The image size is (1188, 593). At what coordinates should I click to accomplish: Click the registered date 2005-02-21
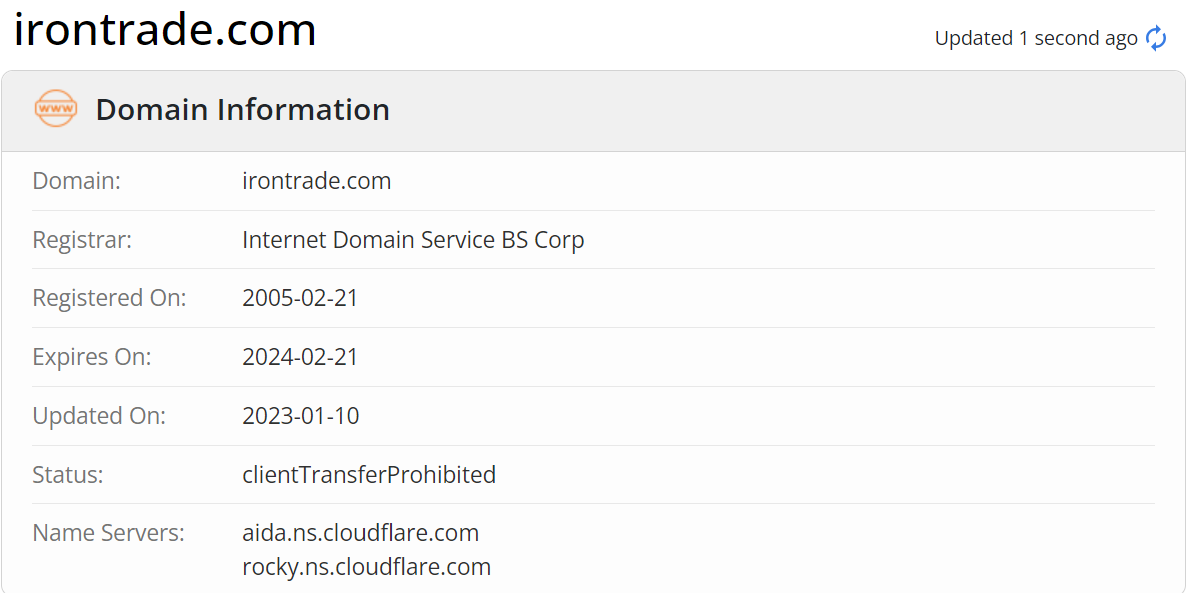tap(300, 298)
